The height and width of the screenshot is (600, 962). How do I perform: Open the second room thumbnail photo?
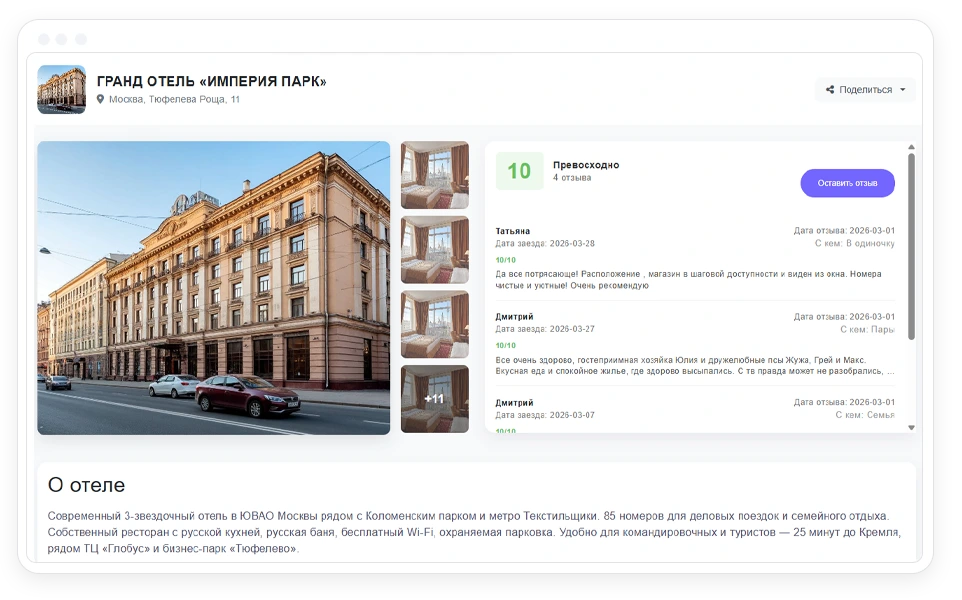[x=434, y=250]
